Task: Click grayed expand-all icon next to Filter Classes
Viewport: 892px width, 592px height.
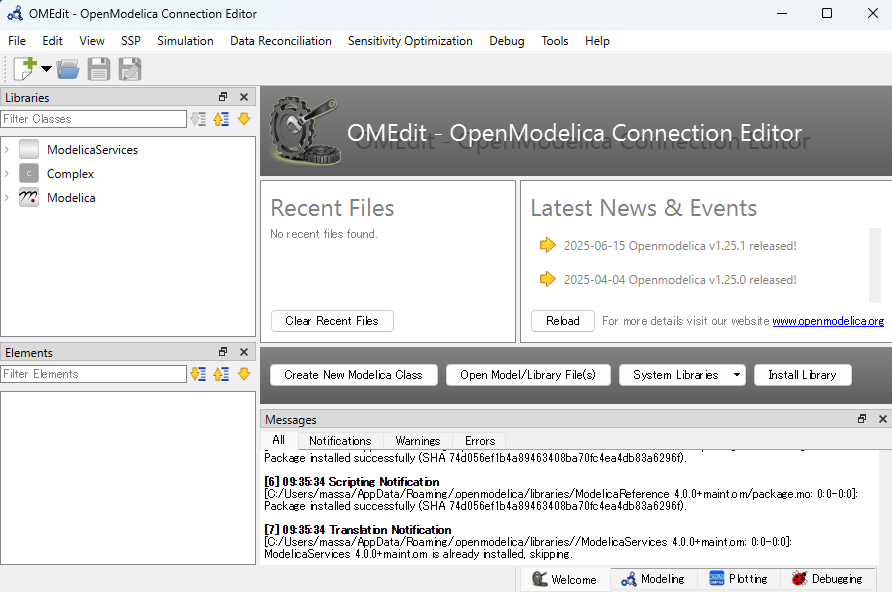Action: point(199,119)
